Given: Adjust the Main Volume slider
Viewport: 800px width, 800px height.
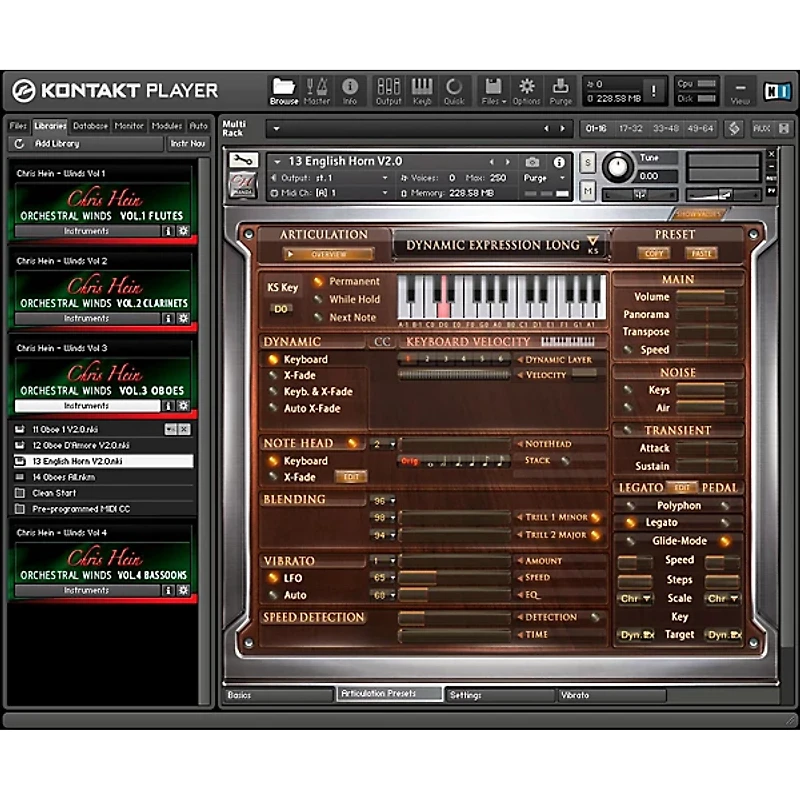Looking at the screenshot, I should coord(707,297).
